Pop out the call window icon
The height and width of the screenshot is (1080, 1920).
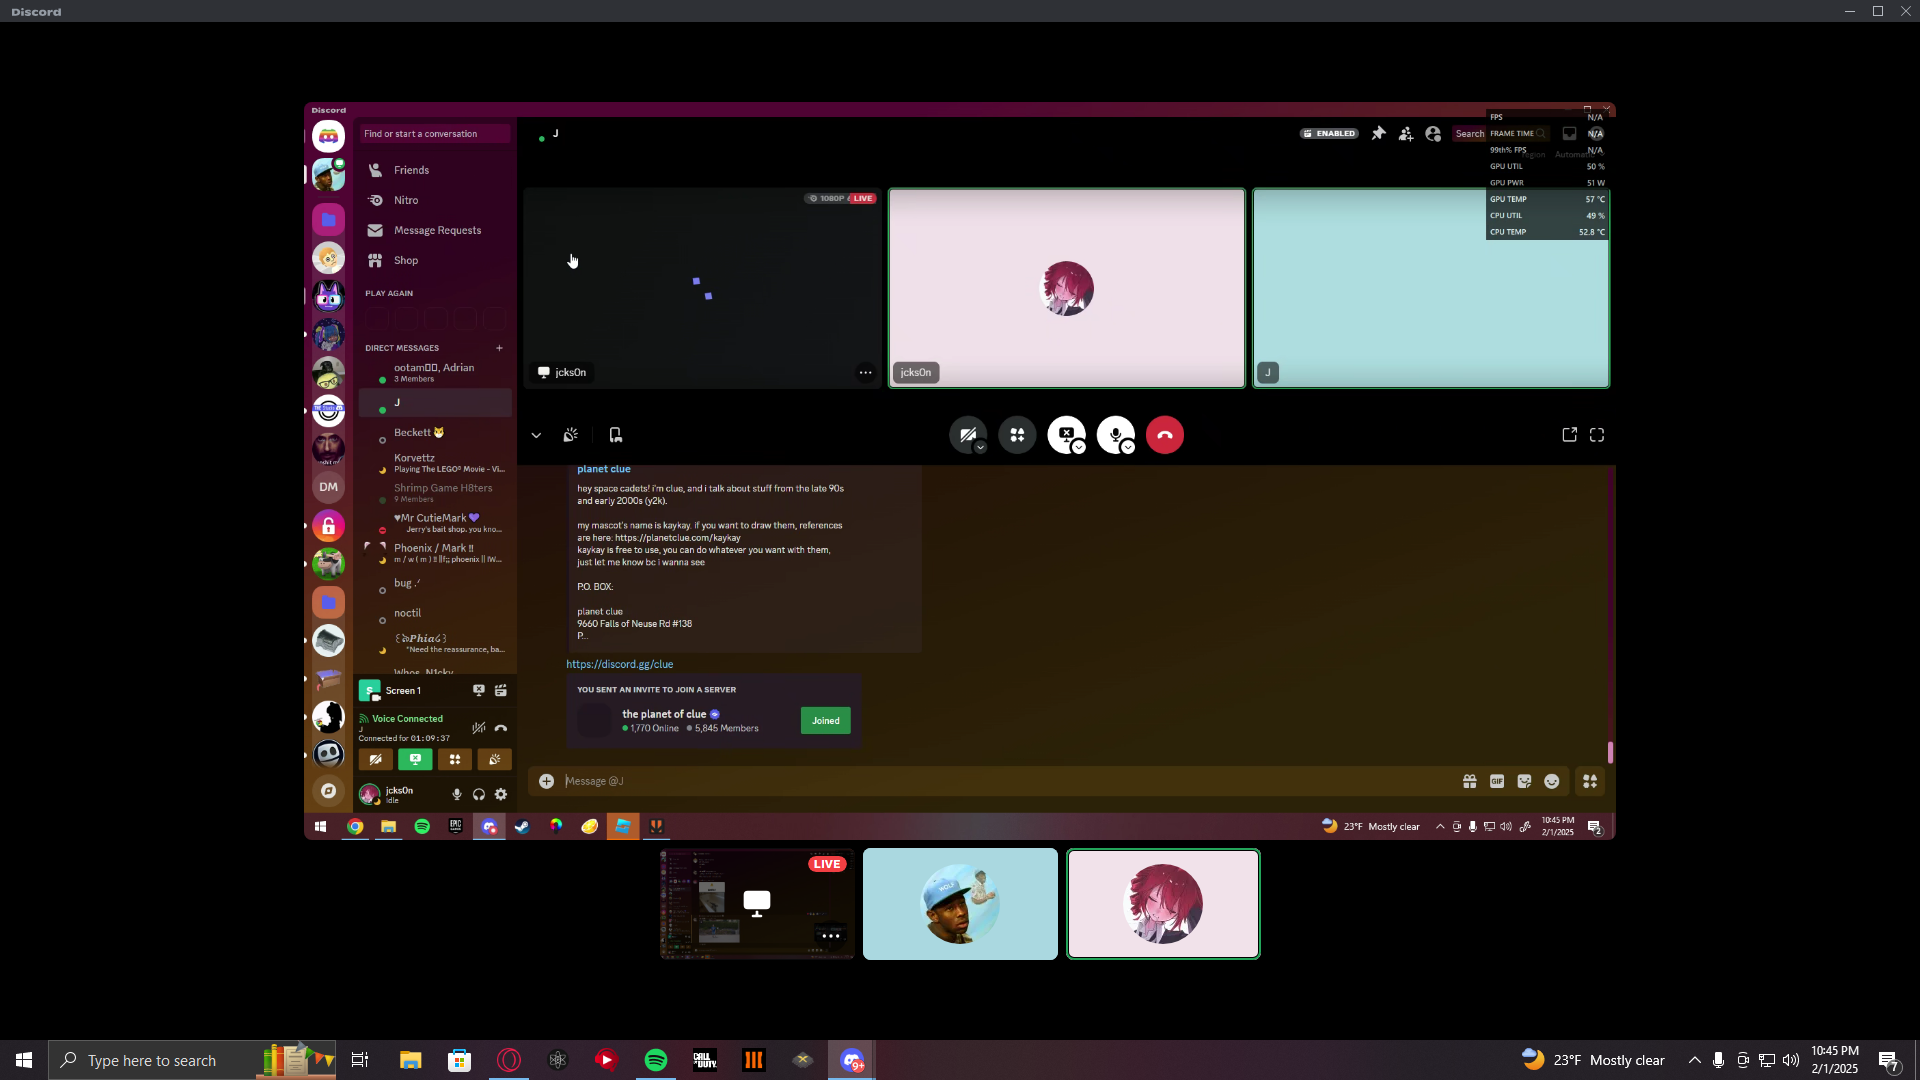(1569, 435)
